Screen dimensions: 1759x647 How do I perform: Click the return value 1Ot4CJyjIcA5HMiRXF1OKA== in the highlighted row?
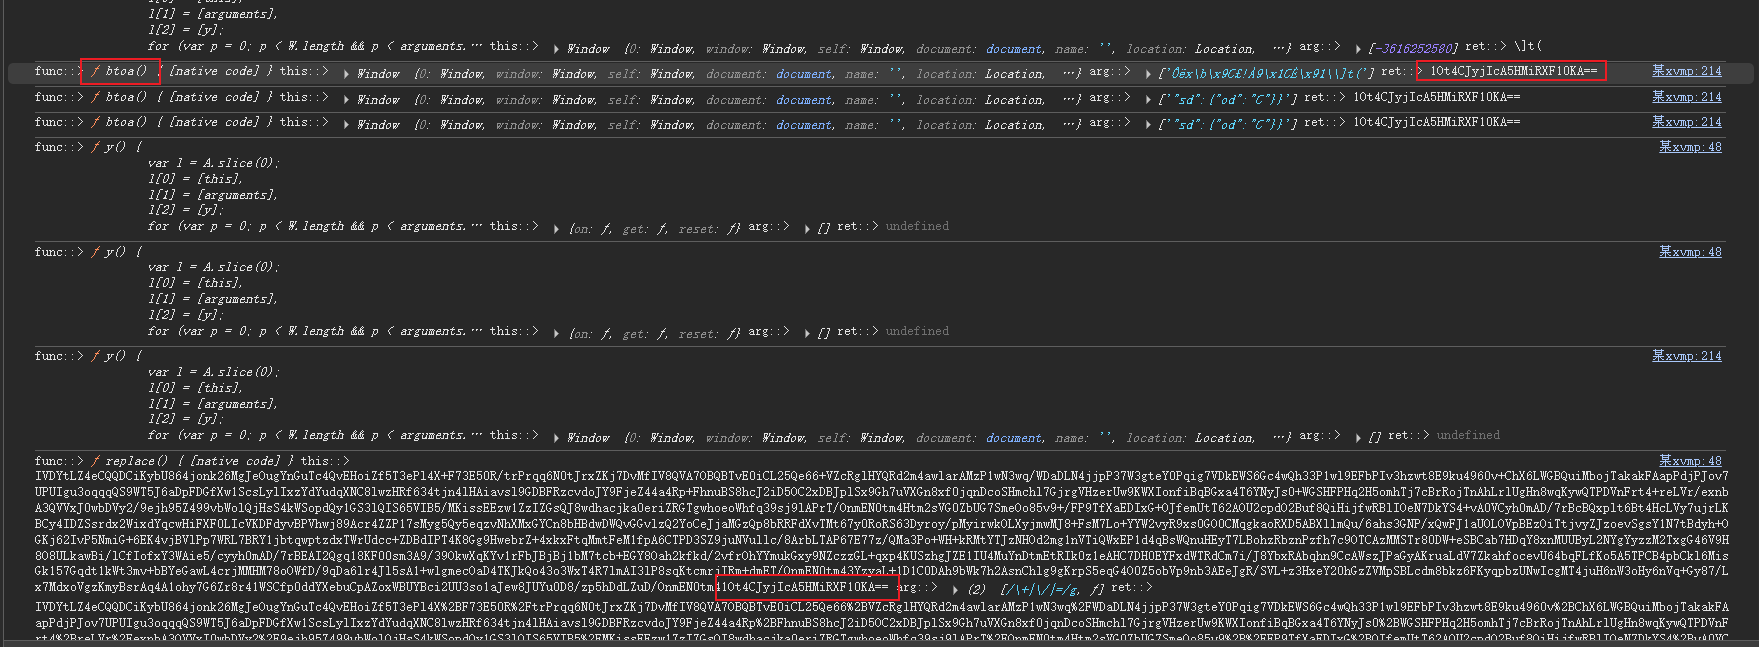point(1513,71)
